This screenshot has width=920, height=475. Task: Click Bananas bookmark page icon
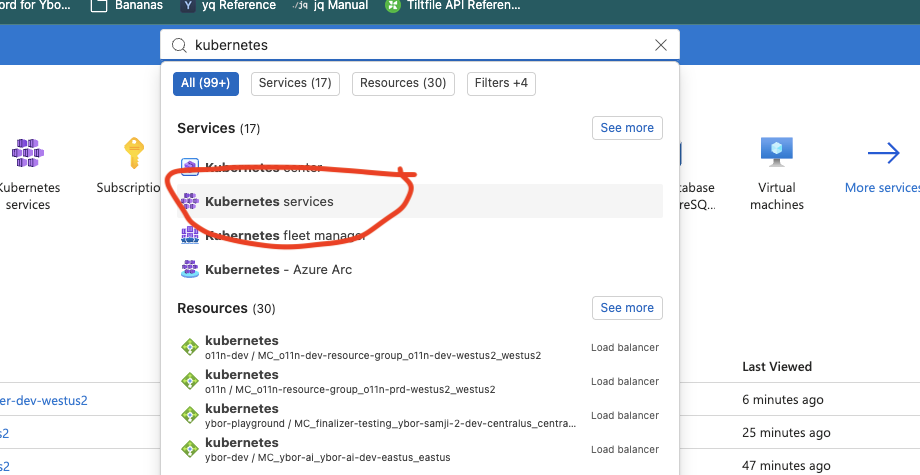coord(99,6)
